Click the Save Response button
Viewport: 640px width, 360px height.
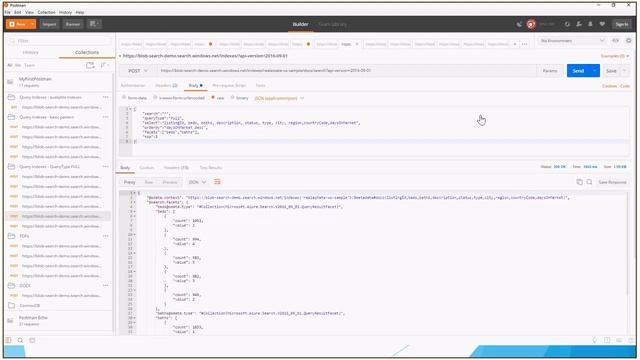tap(612, 182)
